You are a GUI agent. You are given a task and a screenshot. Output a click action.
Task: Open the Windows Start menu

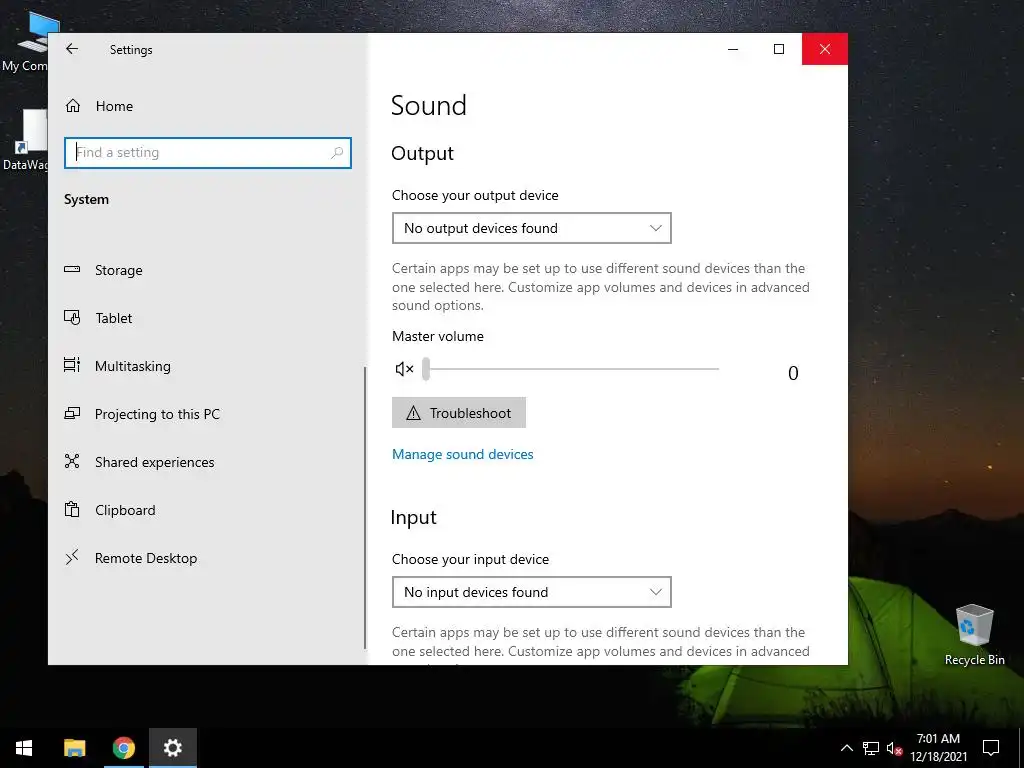point(24,748)
